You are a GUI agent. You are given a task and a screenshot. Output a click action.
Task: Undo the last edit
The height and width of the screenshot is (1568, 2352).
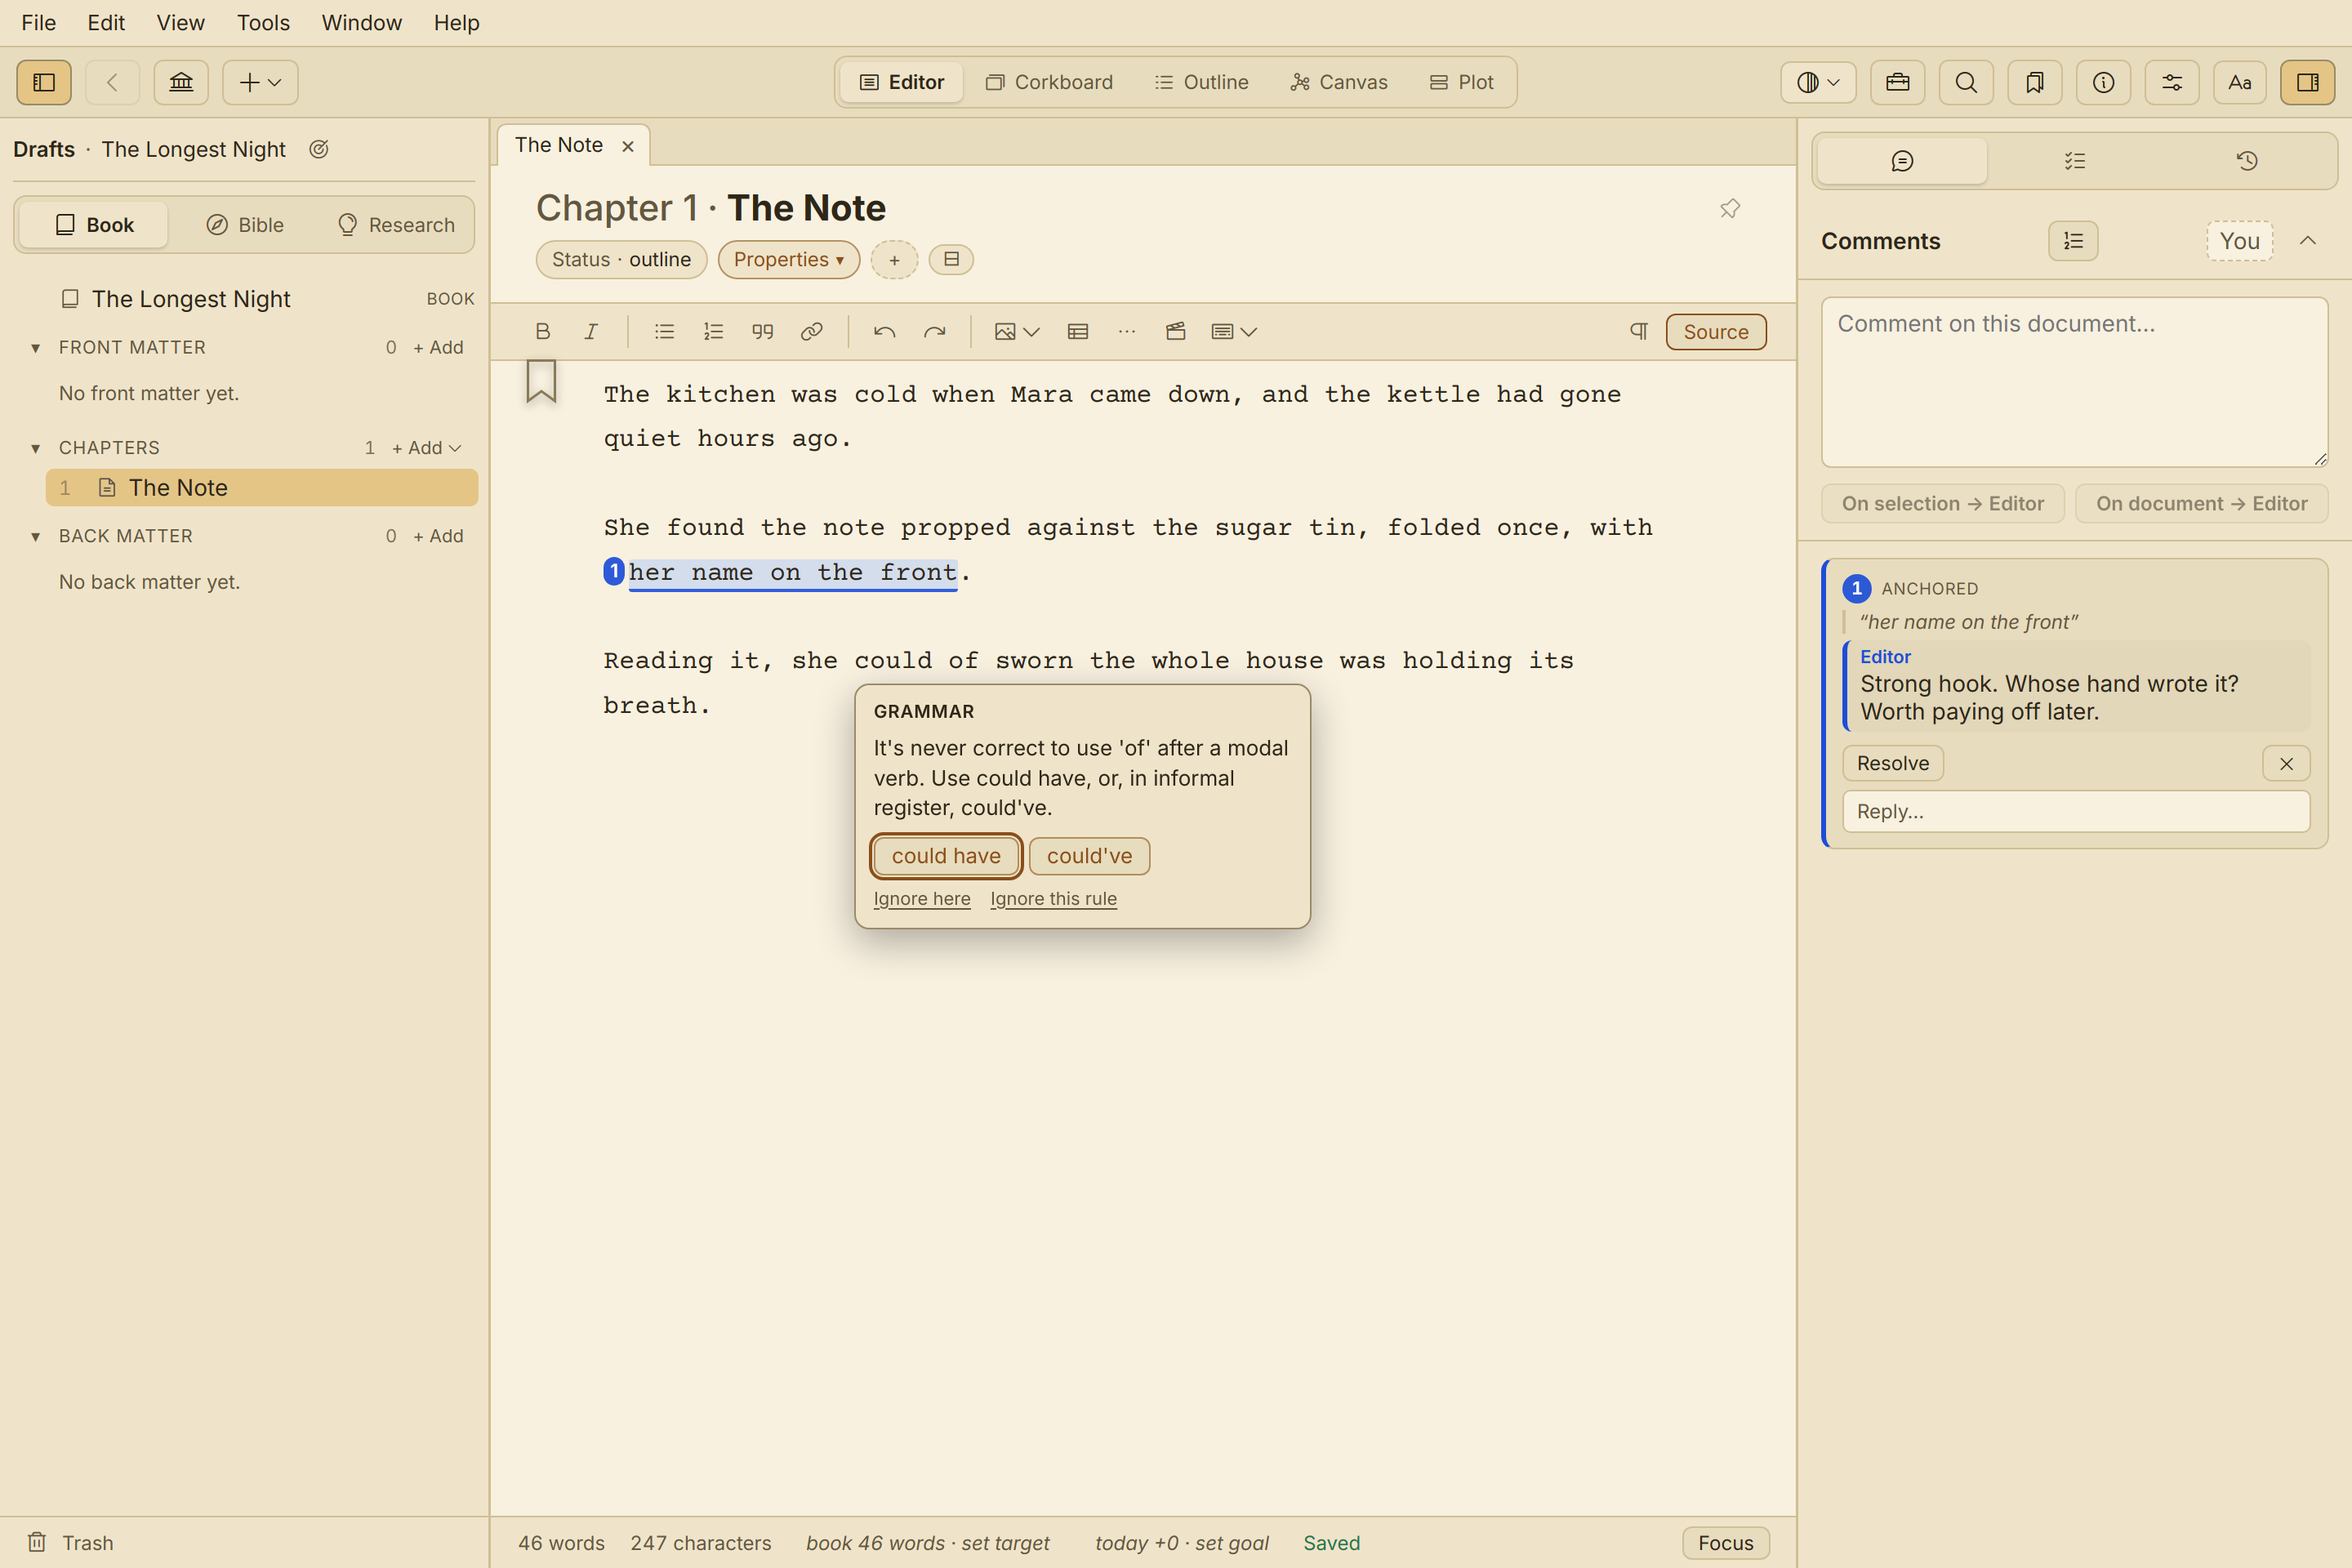pos(884,332)
